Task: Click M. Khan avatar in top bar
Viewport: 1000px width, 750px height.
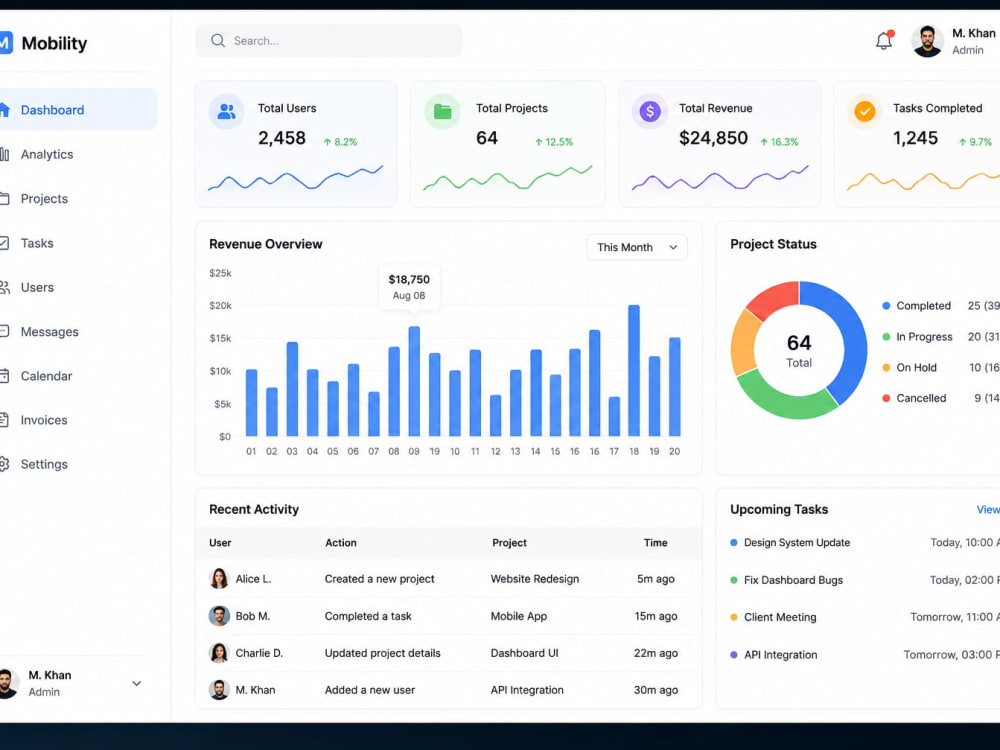Action: [x=927, y=41]
